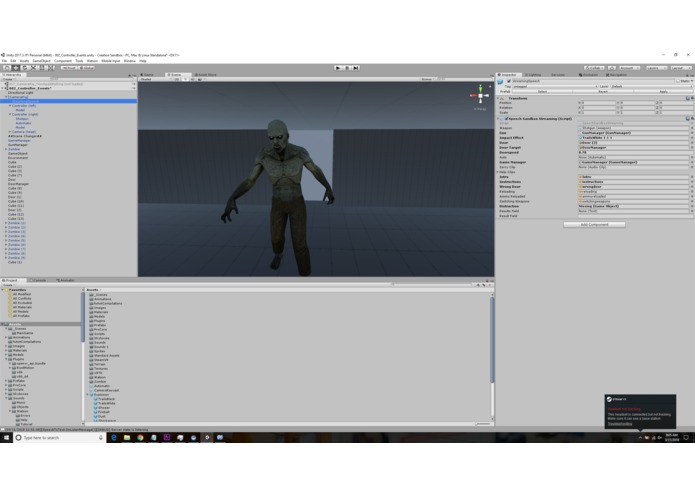695x494 pixels.
Task: Collapse the Transform component
Action: pos(498,98)
